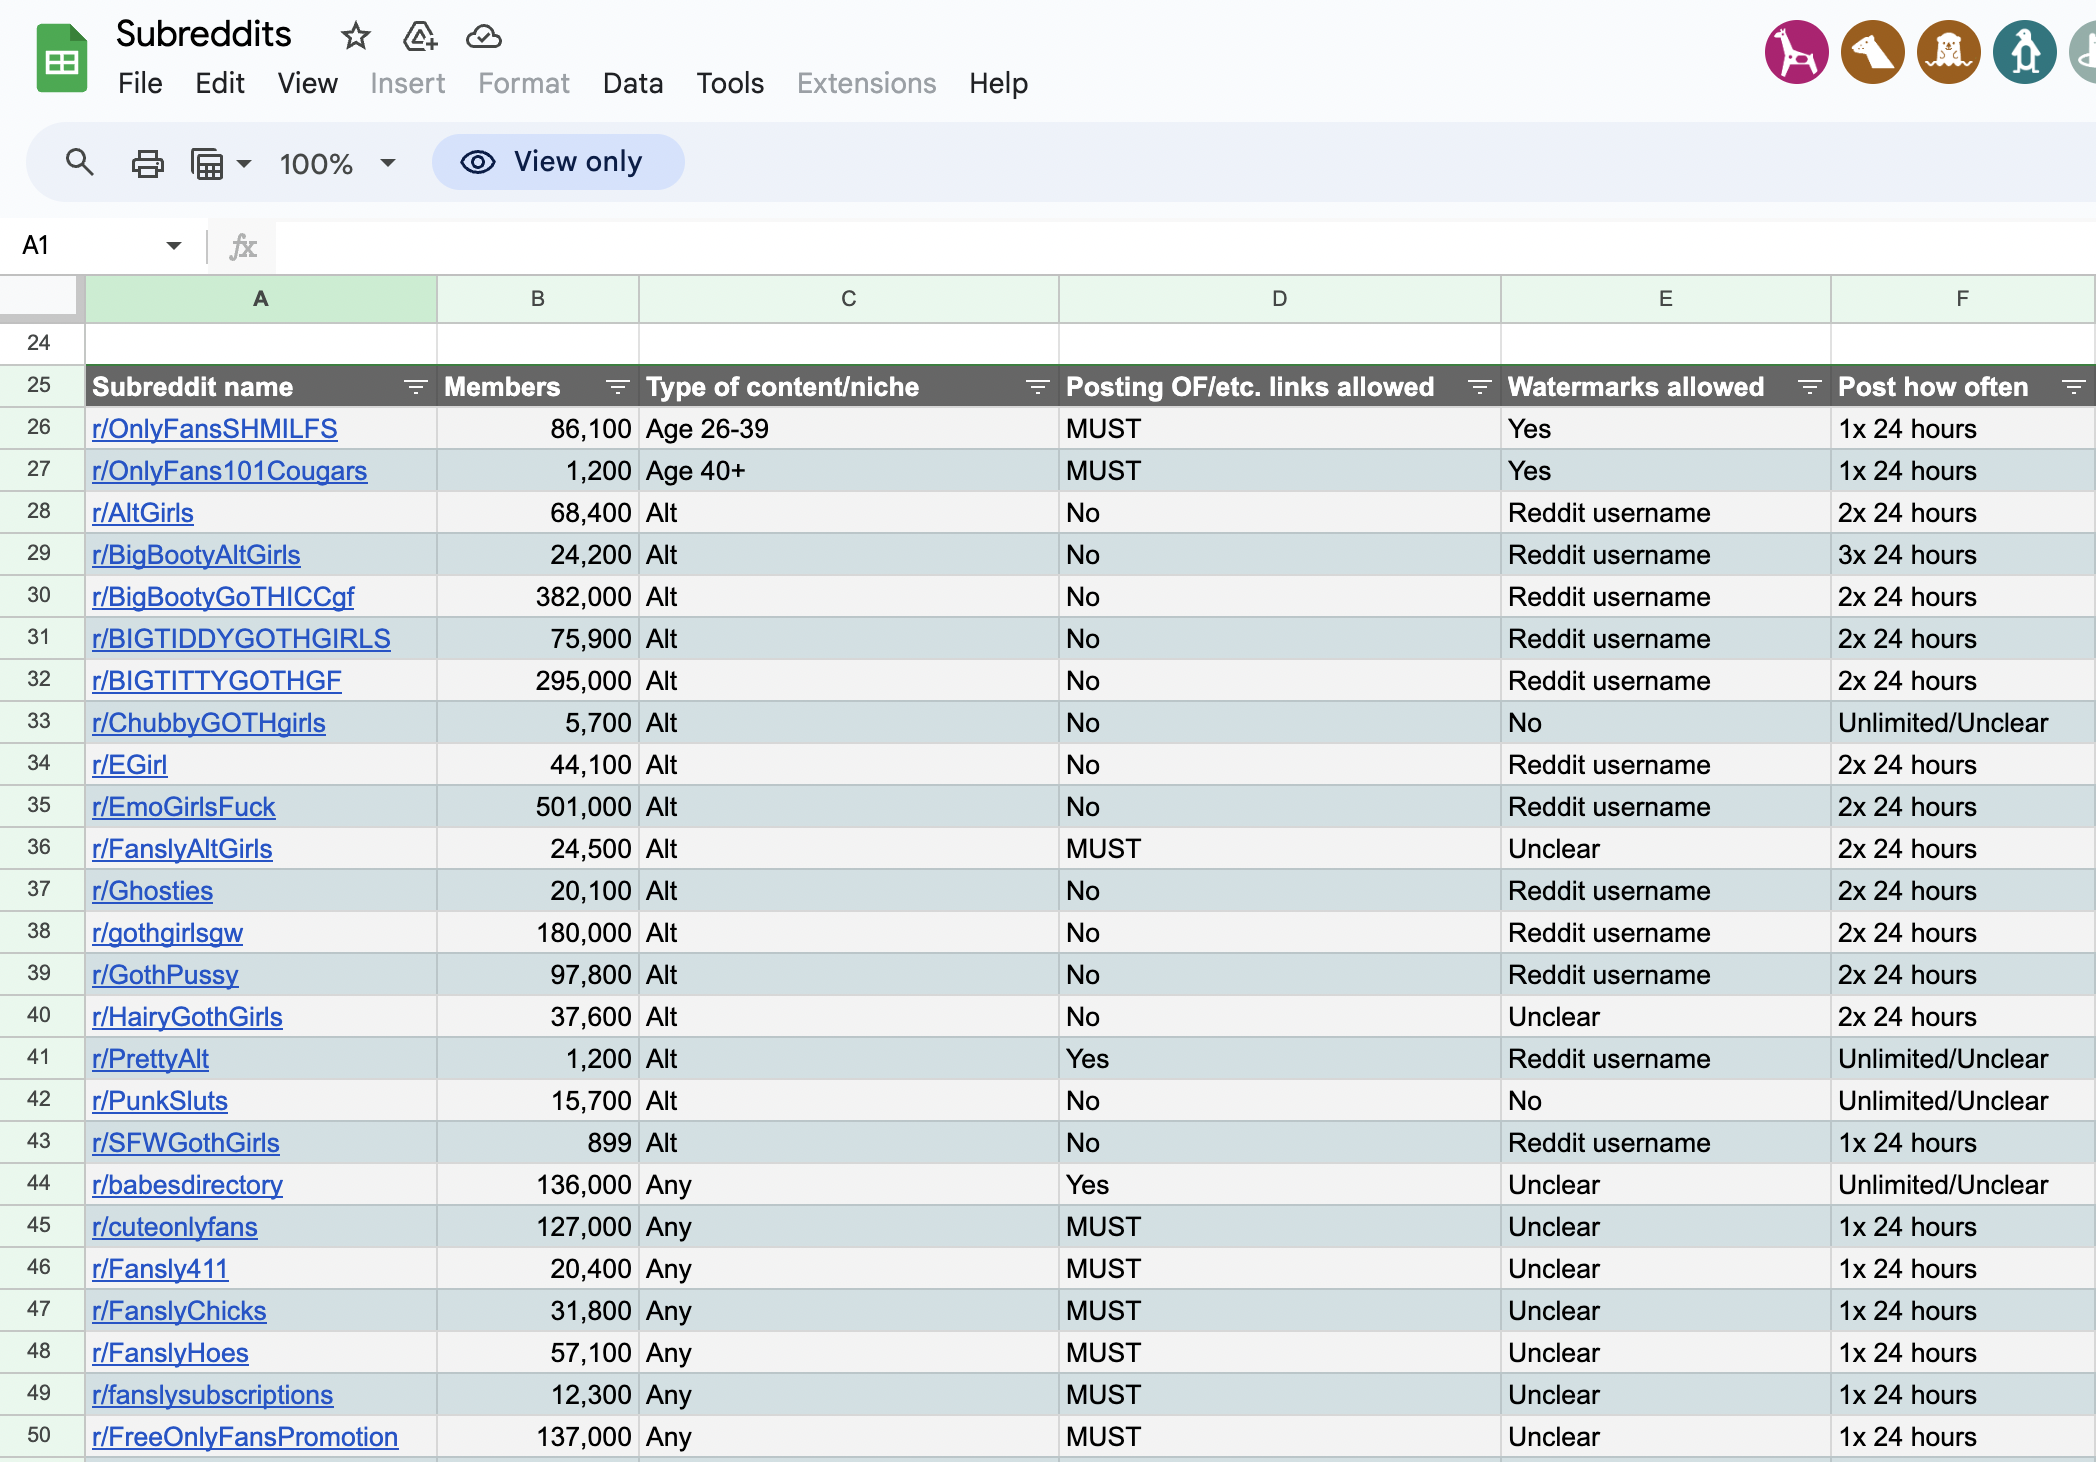Expand the filter views dropdown arrow

[243, 163]
